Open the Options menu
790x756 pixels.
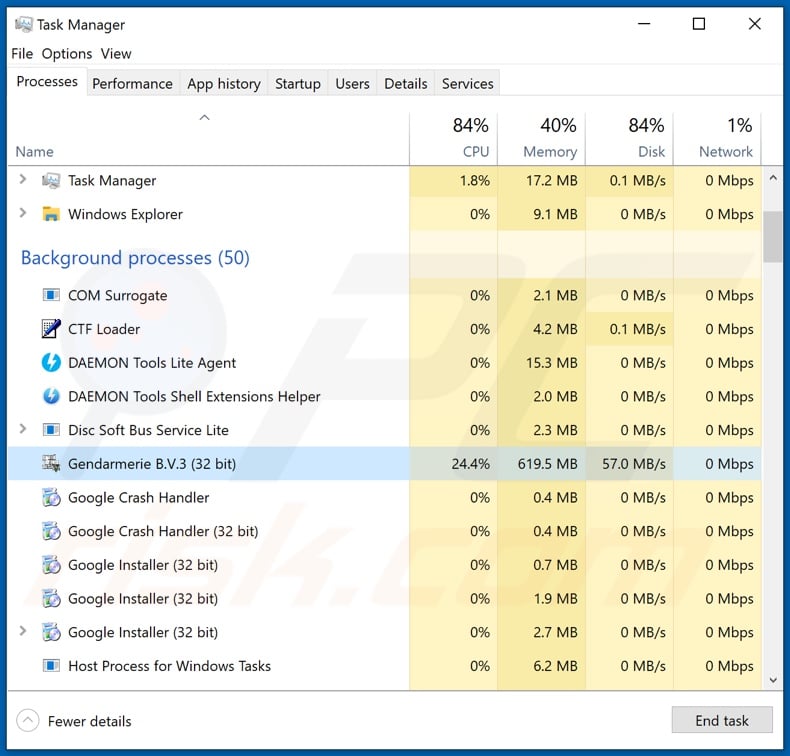click(x=67, y=53)
